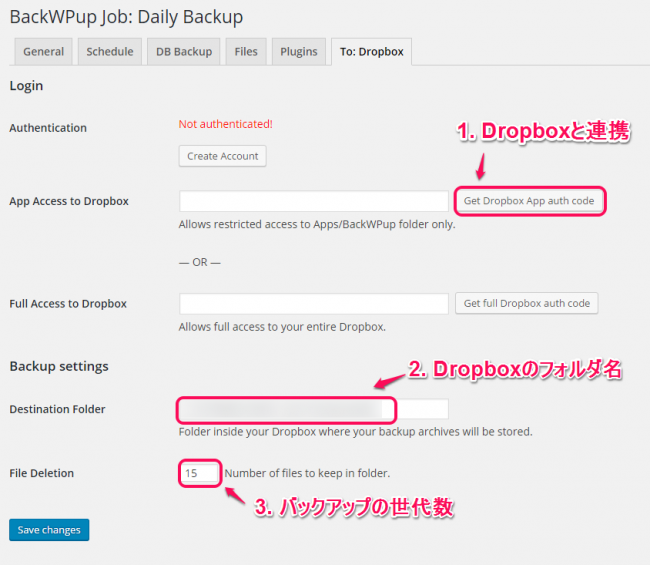The width and height of the screenshot is (650, 565).
Task: Click the 'Backup settings' heading
Action: pos(59,366)
